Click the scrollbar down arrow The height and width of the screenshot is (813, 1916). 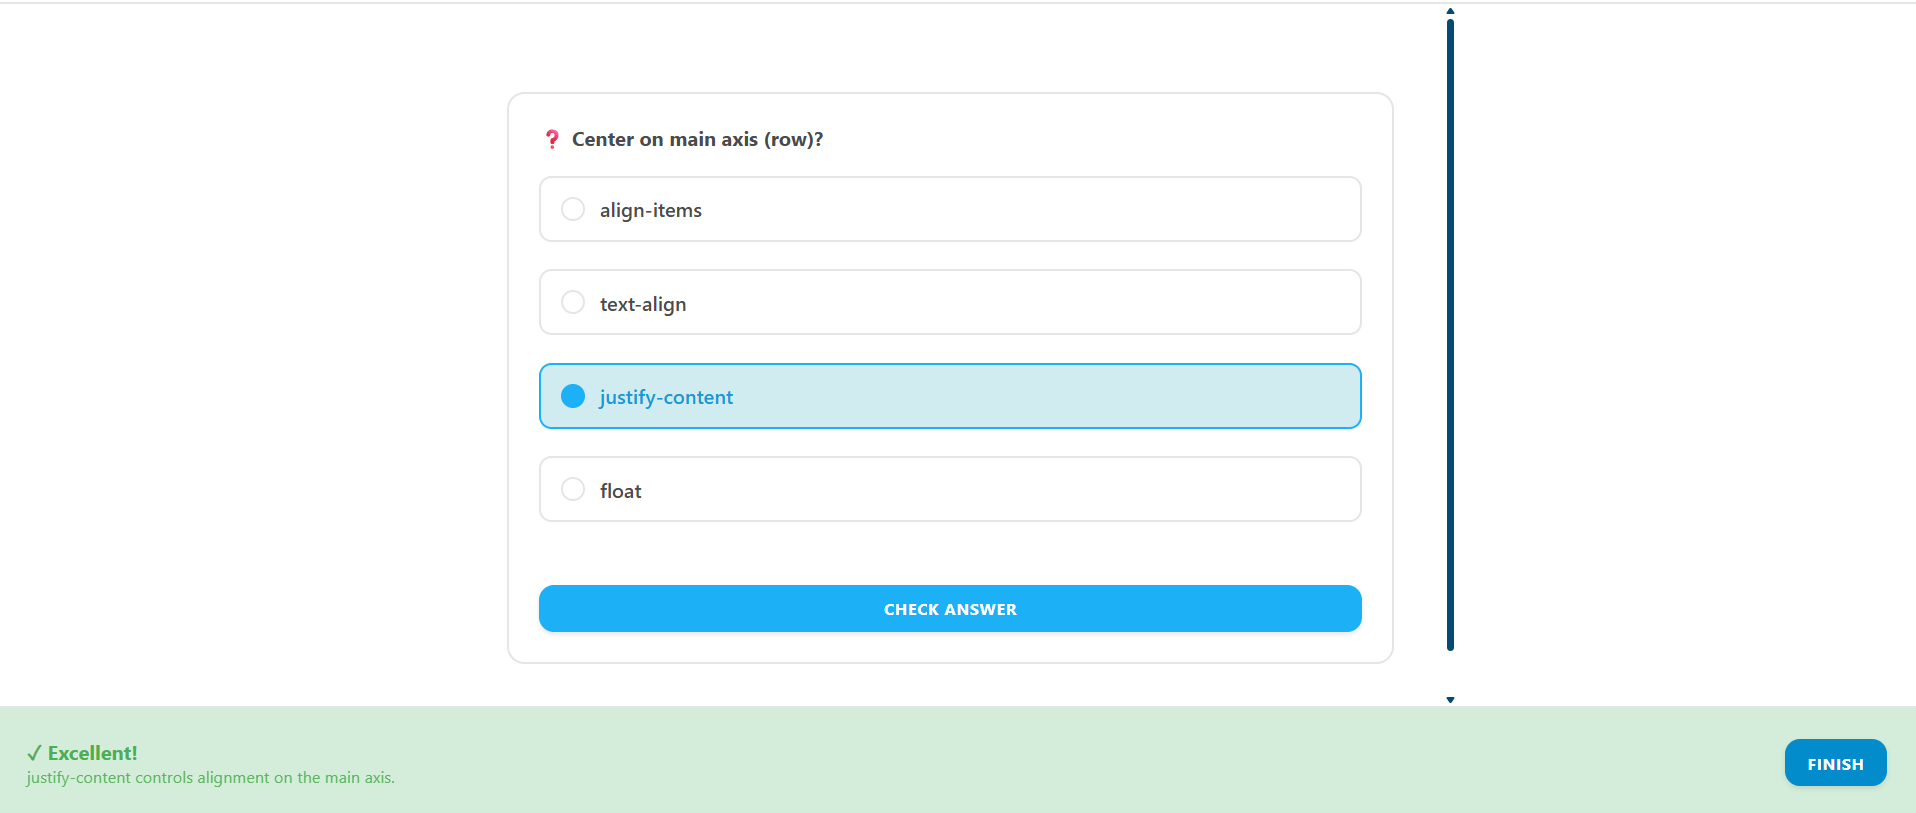(x=1450, y=700)
